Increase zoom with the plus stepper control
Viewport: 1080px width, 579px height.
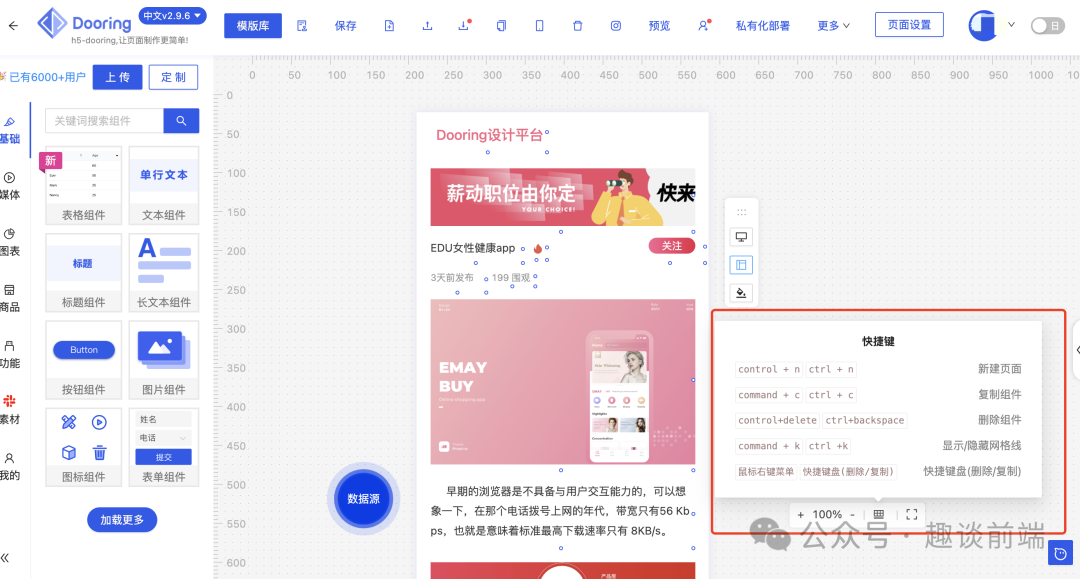click(x=799, y=514)
